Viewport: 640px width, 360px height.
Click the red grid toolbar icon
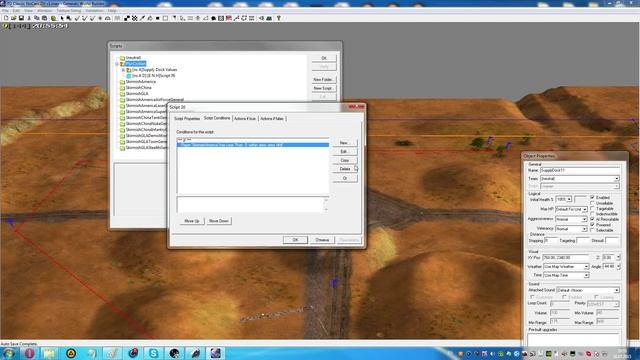(229, 18)
